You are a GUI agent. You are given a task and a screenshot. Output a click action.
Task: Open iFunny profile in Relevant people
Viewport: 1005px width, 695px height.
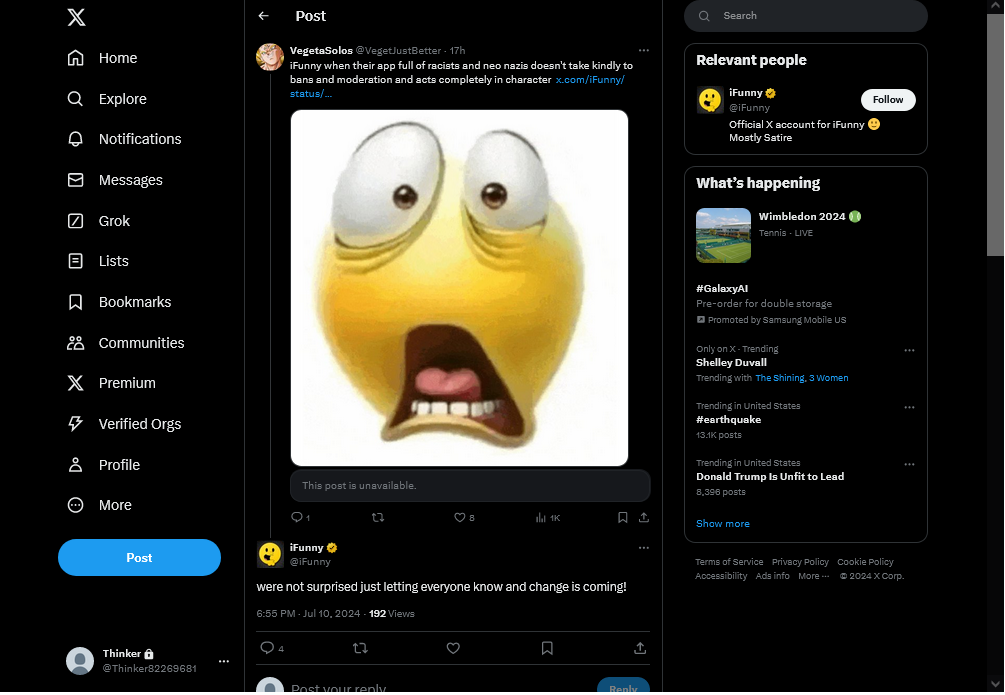pyautogui.click(x=746, y=93)
